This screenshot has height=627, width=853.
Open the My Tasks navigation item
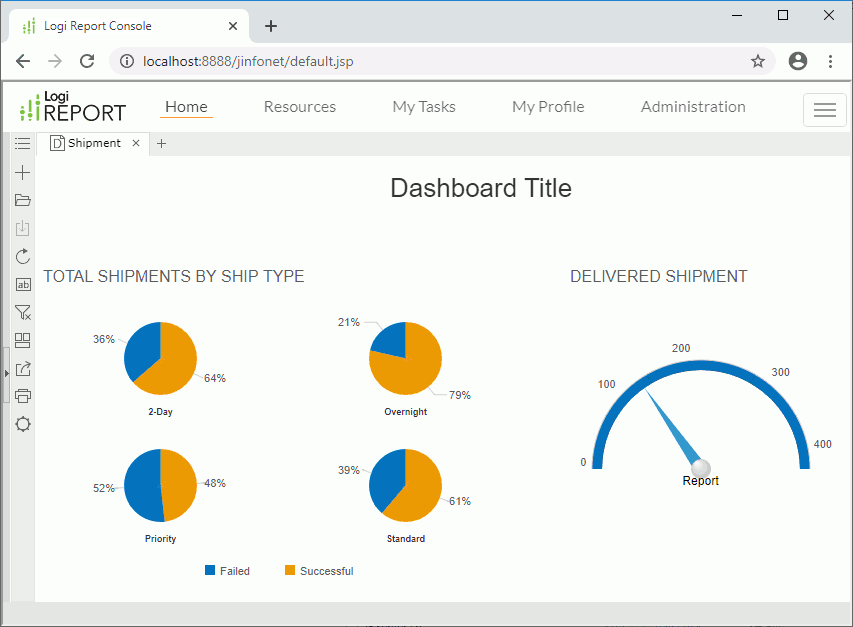click(x=423, y=106)
